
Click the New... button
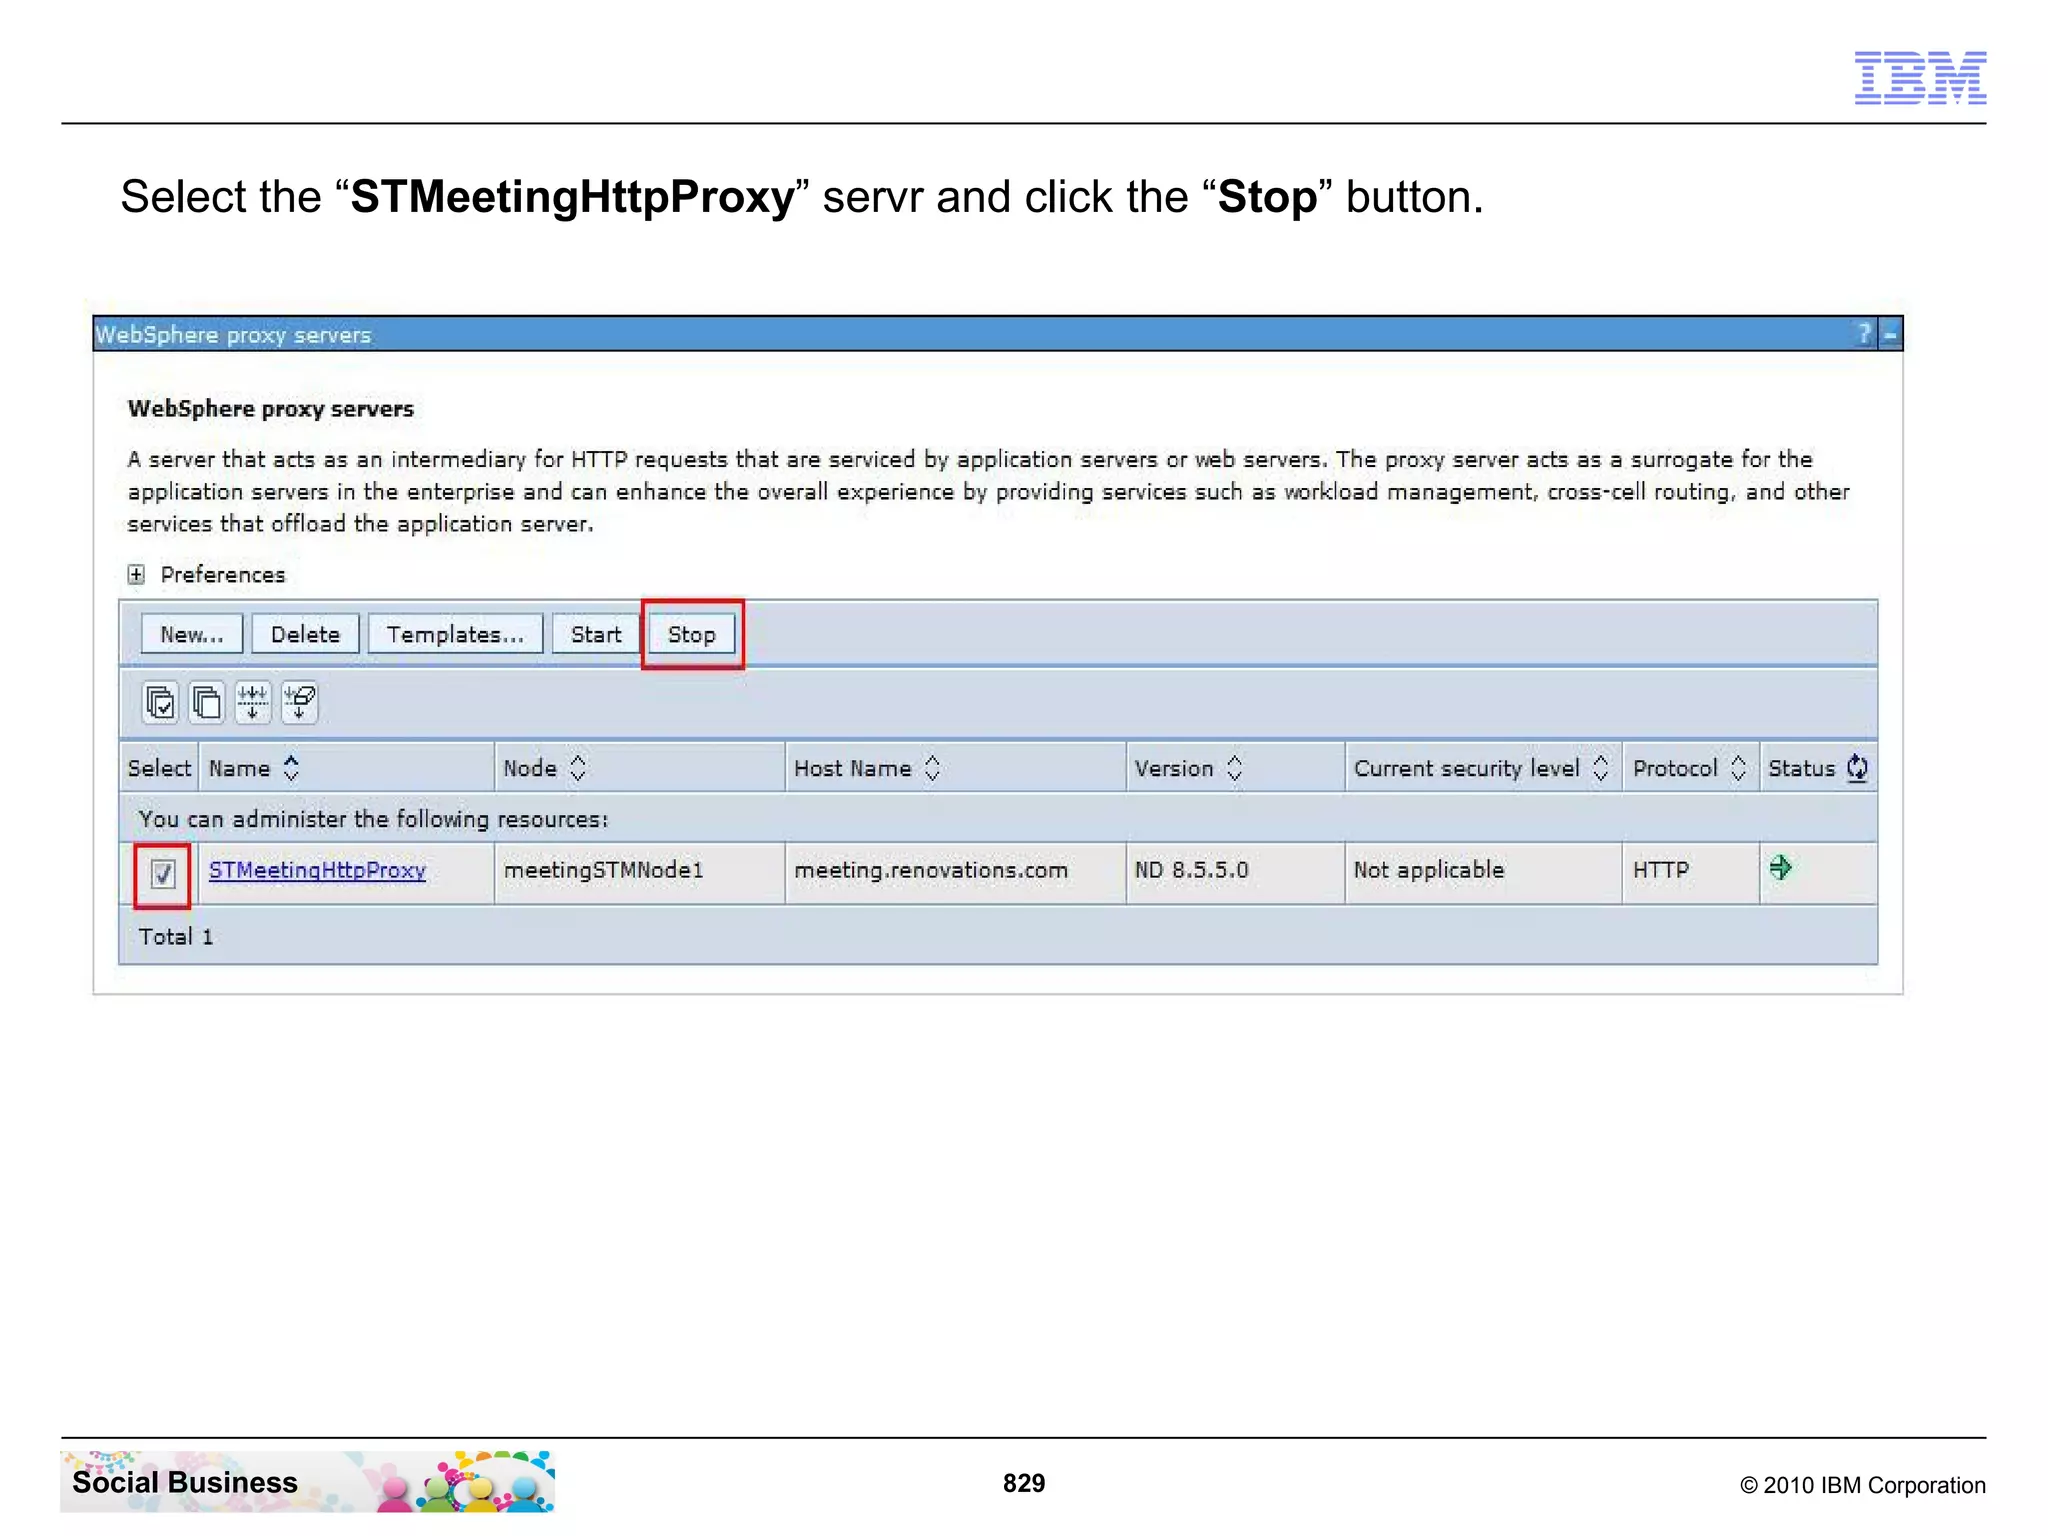coord(192,634)
